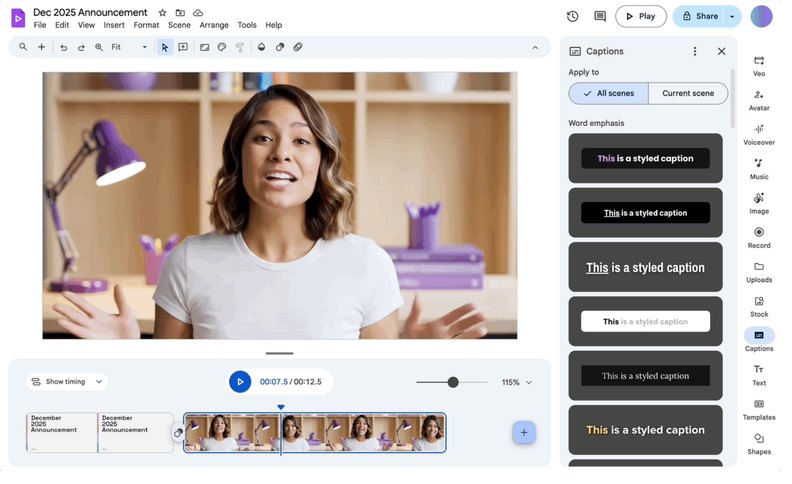Image resolution: width=792 pixels, height=484 pixels.
Task: Click the zoom magnifier icon
Action: [x=99, y=47]
